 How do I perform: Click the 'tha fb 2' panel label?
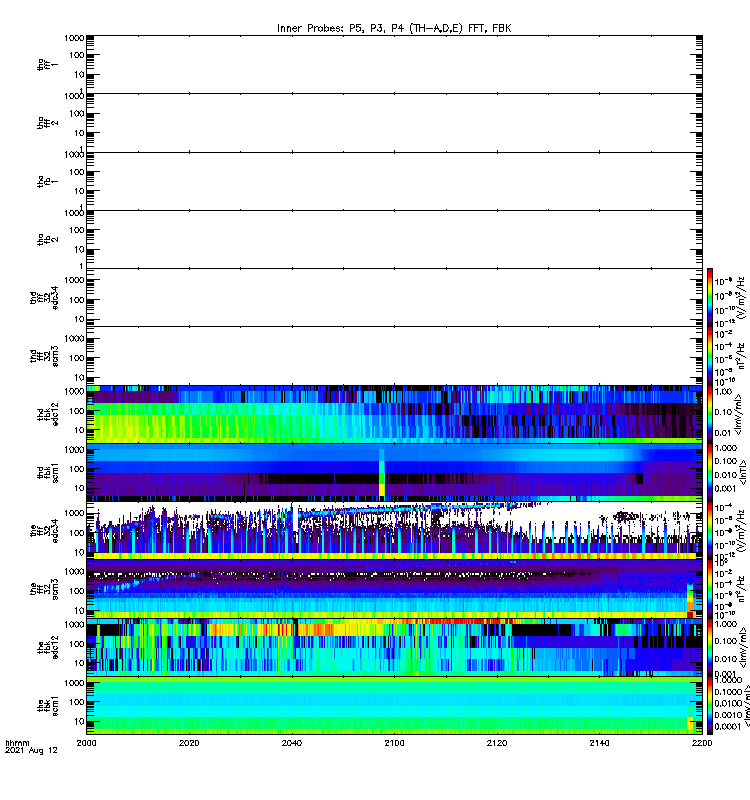click(47, 239)
